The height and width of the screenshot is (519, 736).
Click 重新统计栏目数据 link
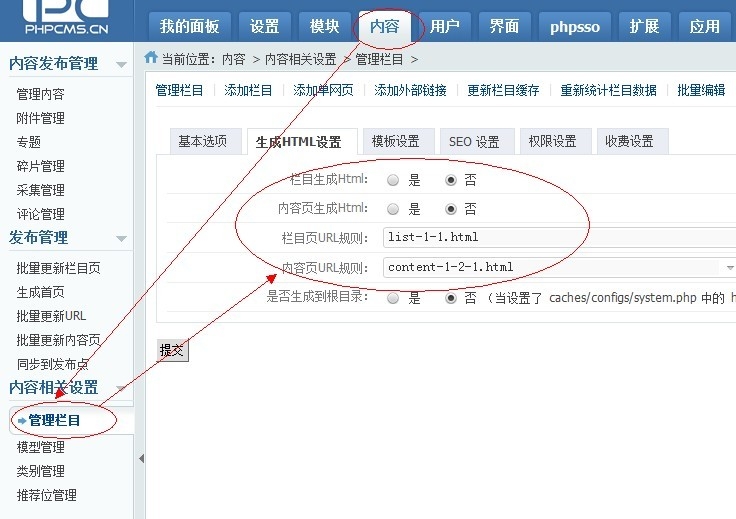pos(608,90)
